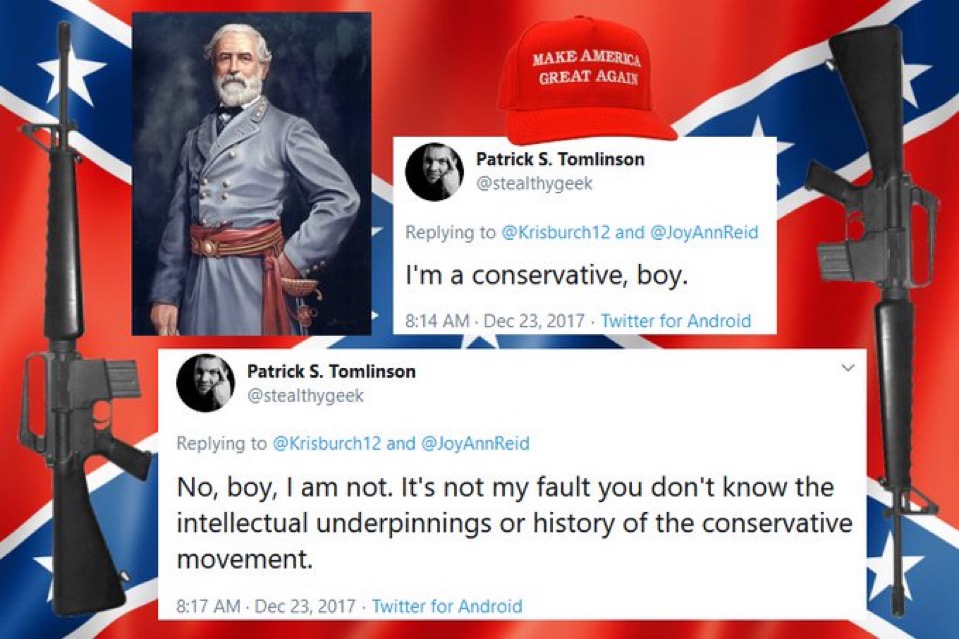Image resolution: width=959 pixels, height=639 pixels.
Task: Click the profile avatar on the 8:17 AM tweet
Action: (x=206, y=383)
